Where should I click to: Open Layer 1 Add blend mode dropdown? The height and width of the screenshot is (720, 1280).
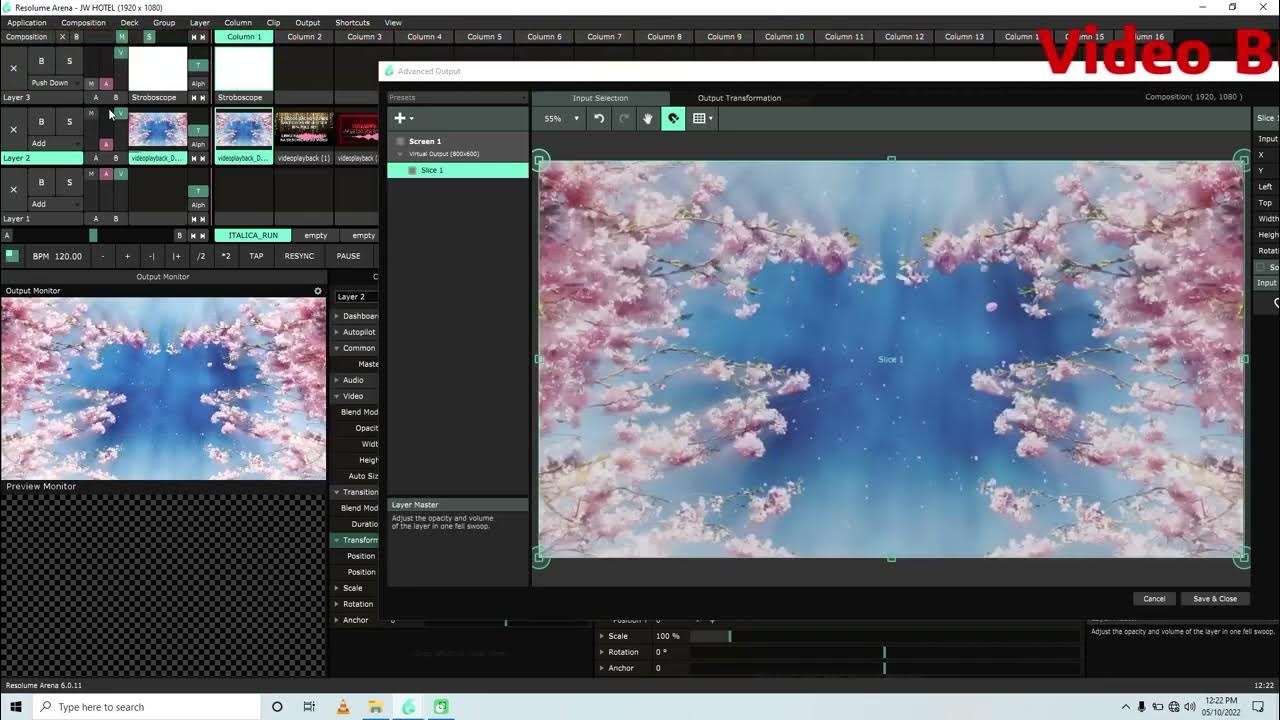(x=55, y=204)
